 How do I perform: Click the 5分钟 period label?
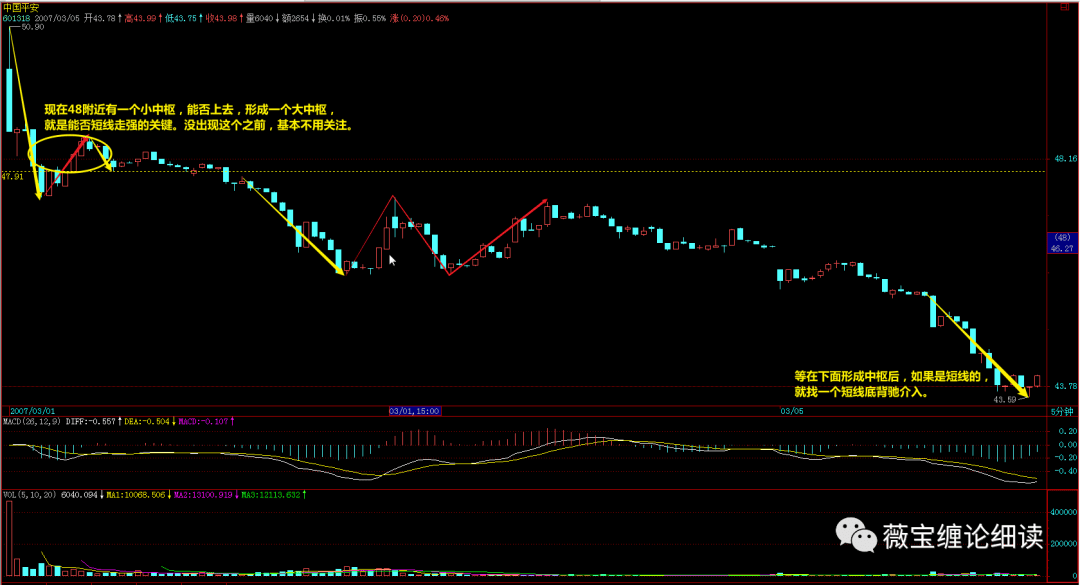point(1062,411)
